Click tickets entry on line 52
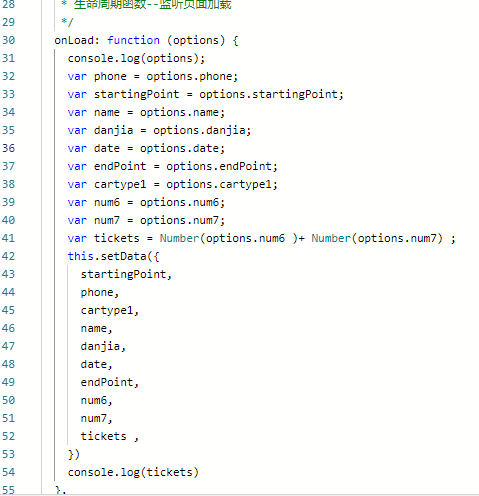The image size is (479, 496). tap(103, 436)
